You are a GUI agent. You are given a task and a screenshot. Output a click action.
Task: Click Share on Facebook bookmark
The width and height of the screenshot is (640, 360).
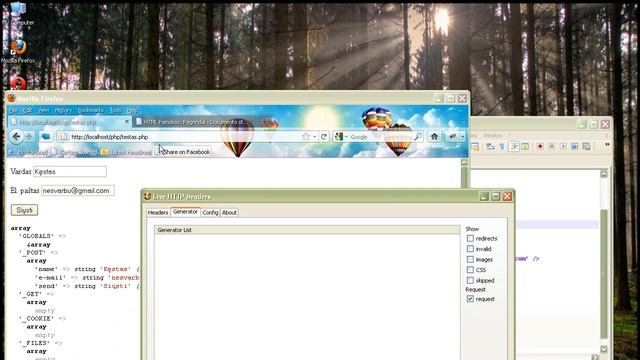[x=182, y=152]
